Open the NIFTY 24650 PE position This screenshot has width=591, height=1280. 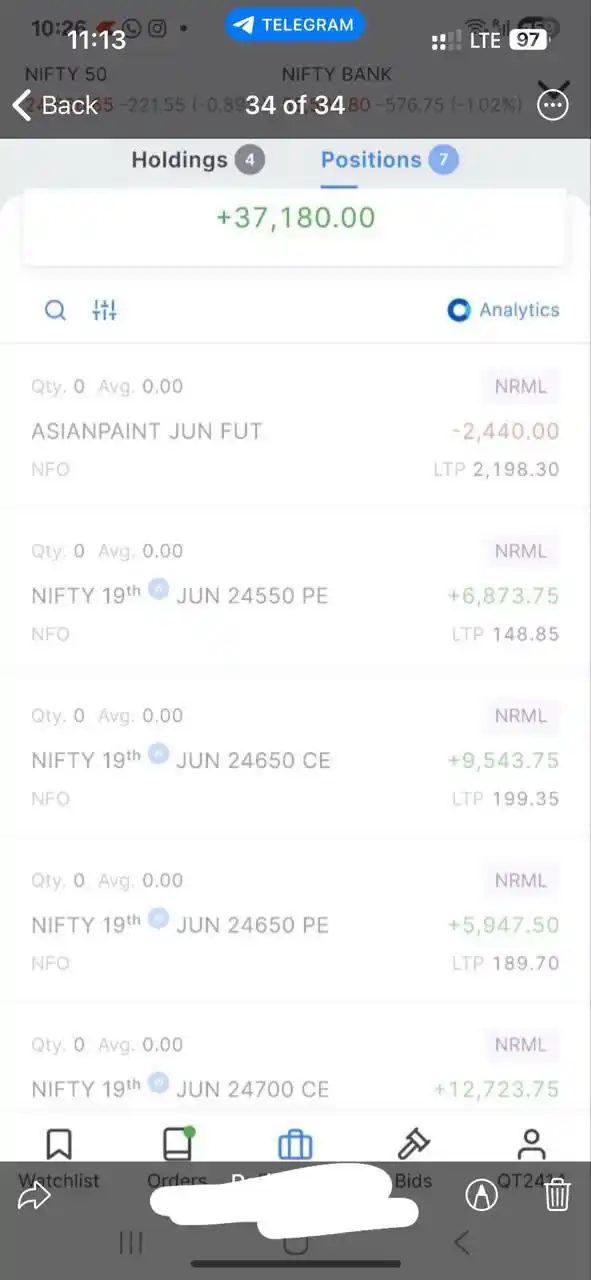click(295, 922)
